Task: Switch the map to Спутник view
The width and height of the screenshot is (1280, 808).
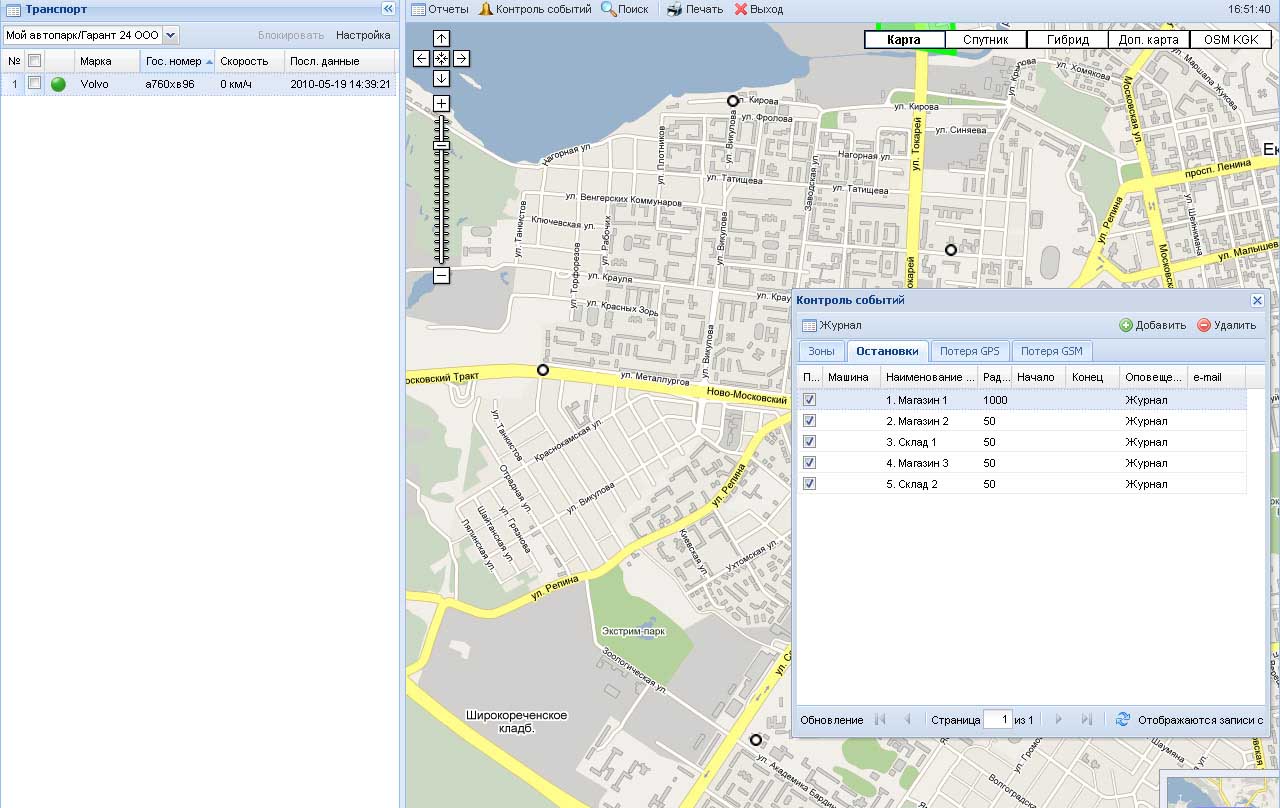Action: pos(985,40)
